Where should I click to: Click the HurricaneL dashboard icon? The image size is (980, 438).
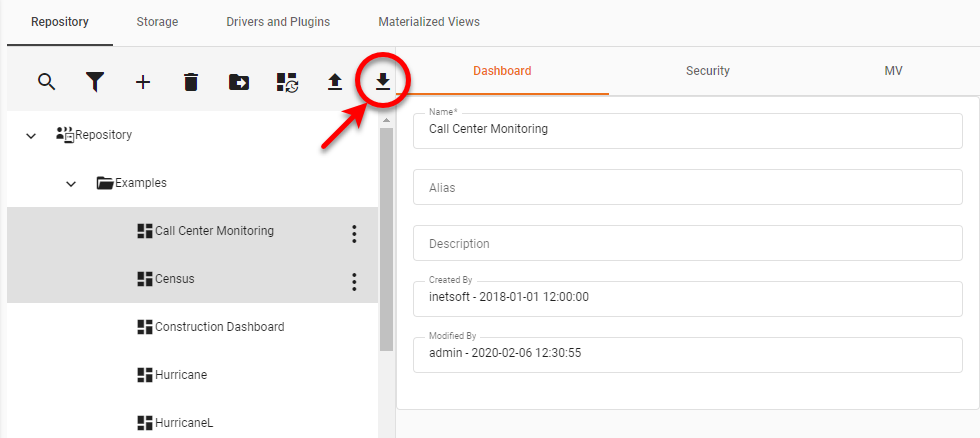(x=145, y=423)
